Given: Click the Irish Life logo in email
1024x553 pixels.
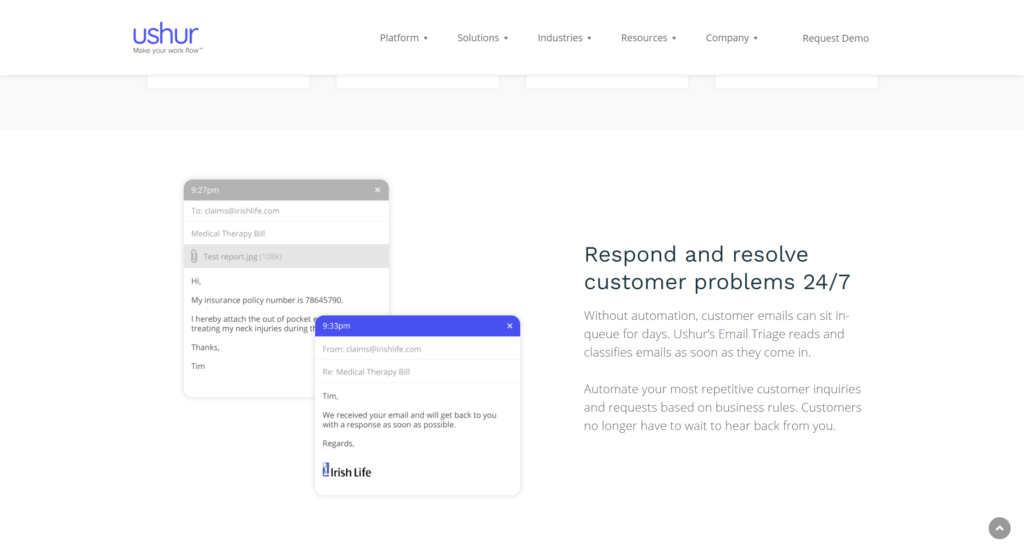Looking at the screenshot, I should tap(346, 471).
